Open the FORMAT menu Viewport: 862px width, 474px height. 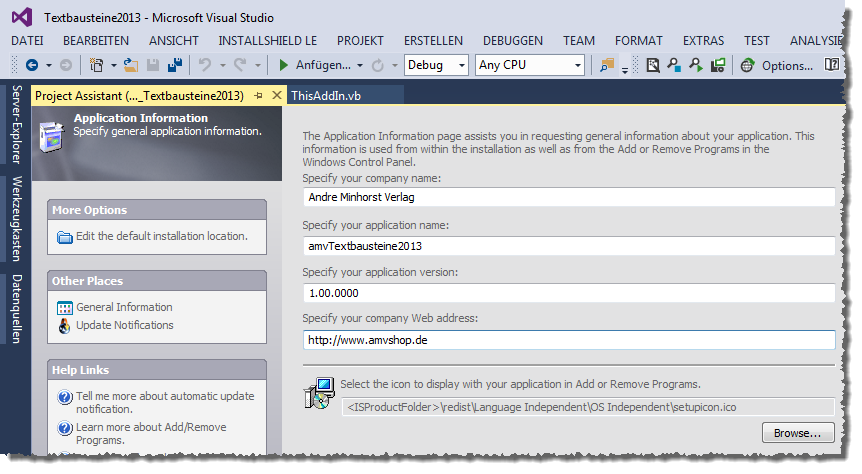pos(639,41)
